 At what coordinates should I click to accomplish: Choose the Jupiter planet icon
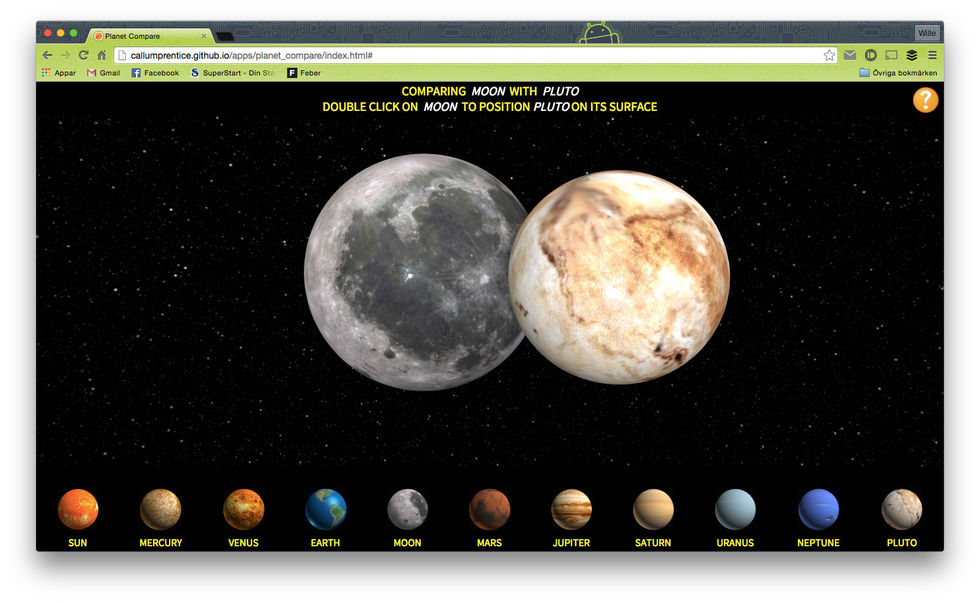[571, 509]
